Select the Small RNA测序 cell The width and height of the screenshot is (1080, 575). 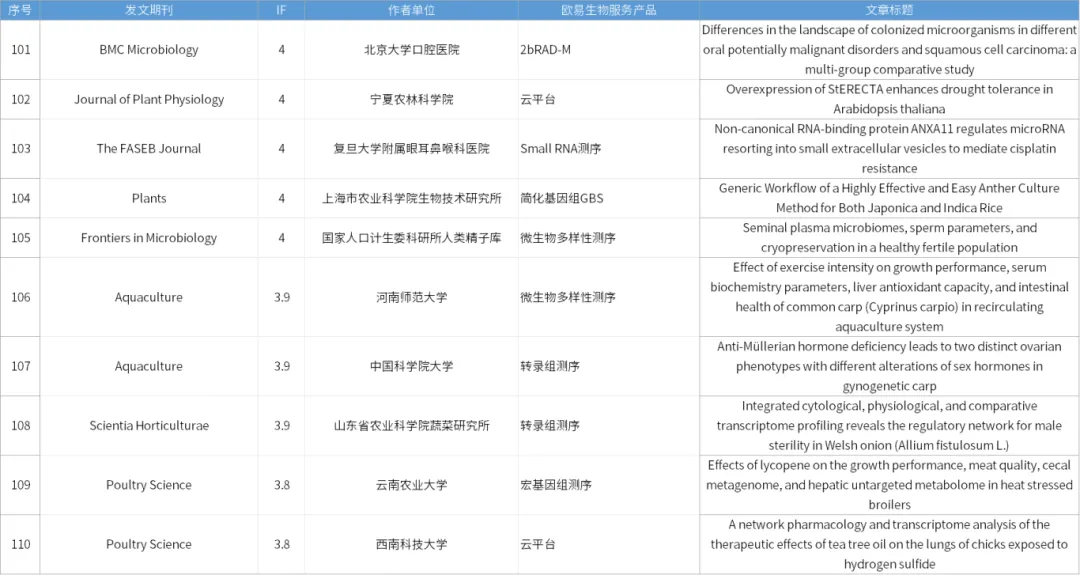pyautogui.click(x=608, y=149)
